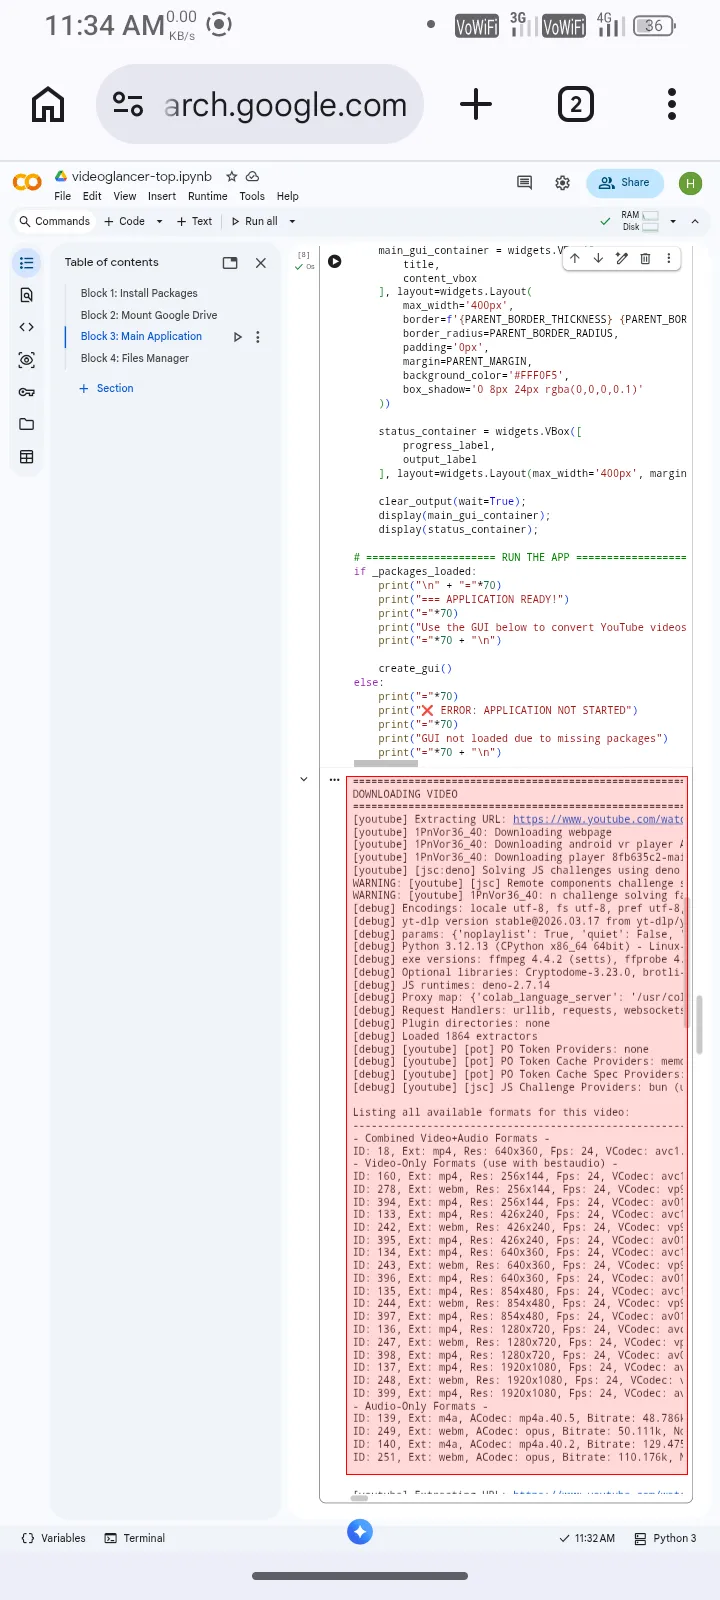
Task: Open the tab switcher showing 2 tabs
Action: pyautogui.click(x=575, y=104)
